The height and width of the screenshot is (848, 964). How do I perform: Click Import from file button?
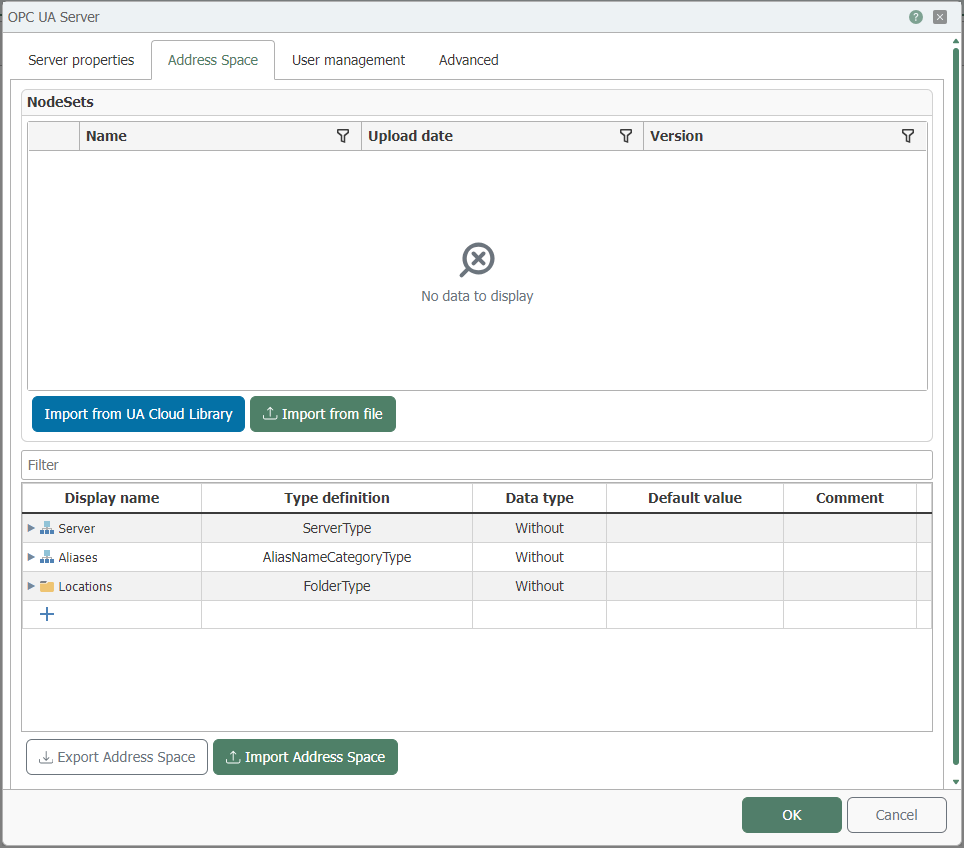click(x=323, y=414)
